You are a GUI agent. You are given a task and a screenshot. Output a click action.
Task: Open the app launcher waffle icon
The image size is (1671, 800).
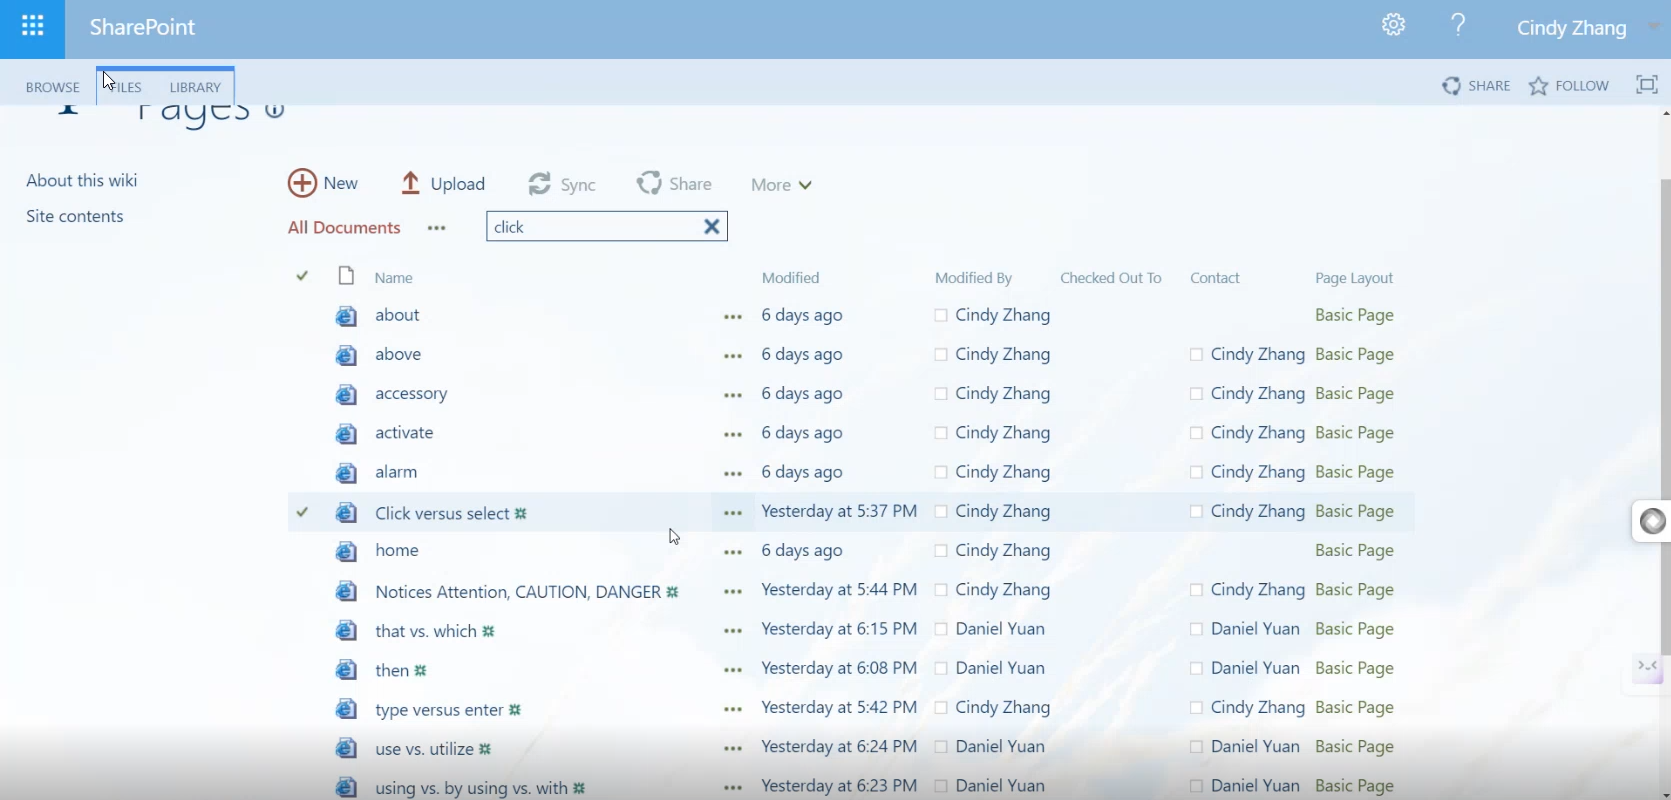[x=32, y=27]
